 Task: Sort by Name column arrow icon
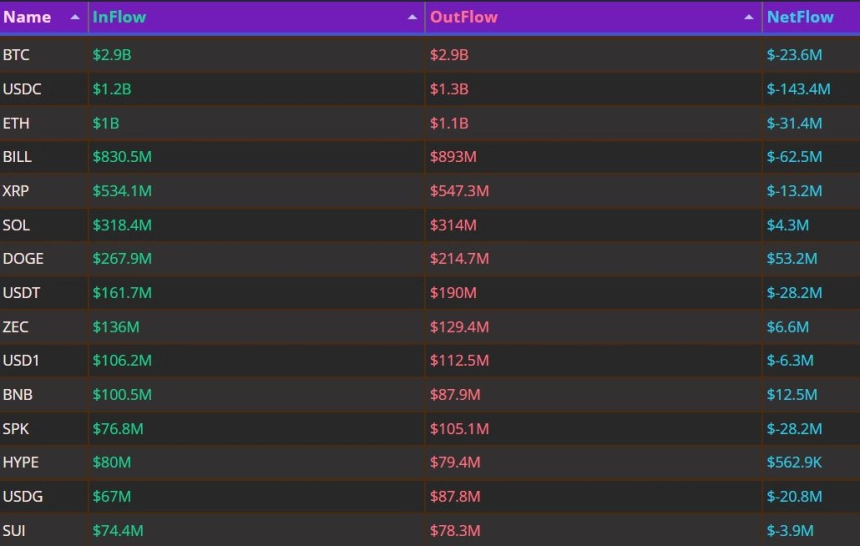click(x=75, y=17)
